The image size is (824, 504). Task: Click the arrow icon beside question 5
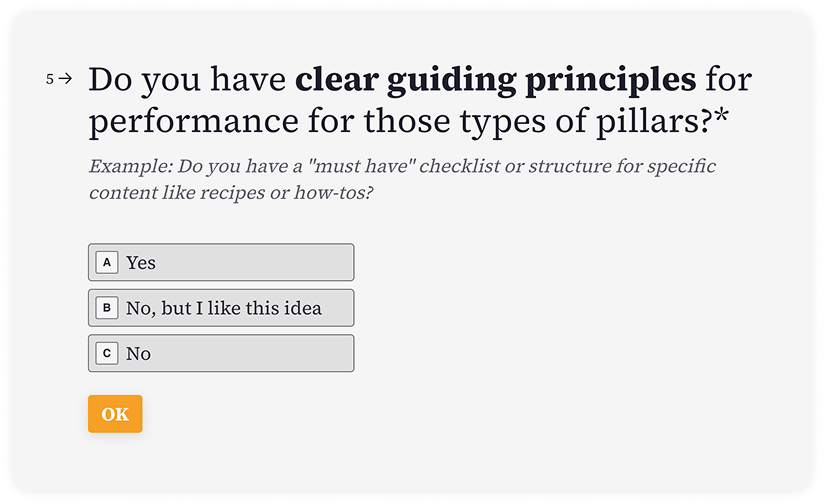pyautogui.click(x=67, y=79)
